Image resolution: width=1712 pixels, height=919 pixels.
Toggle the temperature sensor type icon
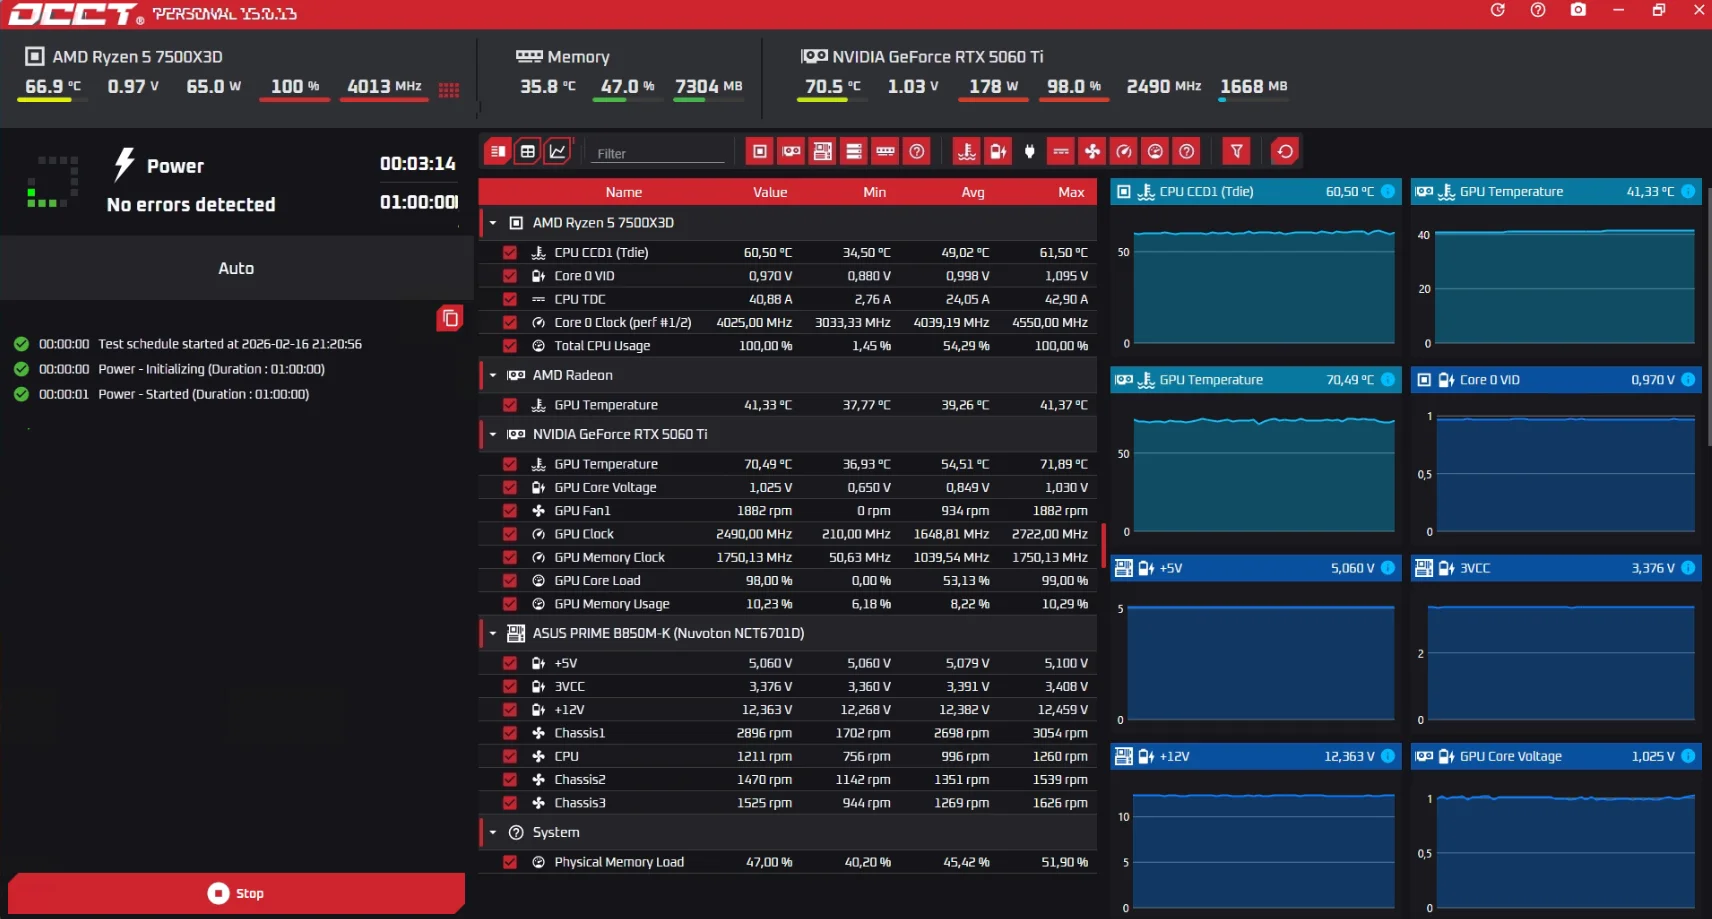click(966, 151)
